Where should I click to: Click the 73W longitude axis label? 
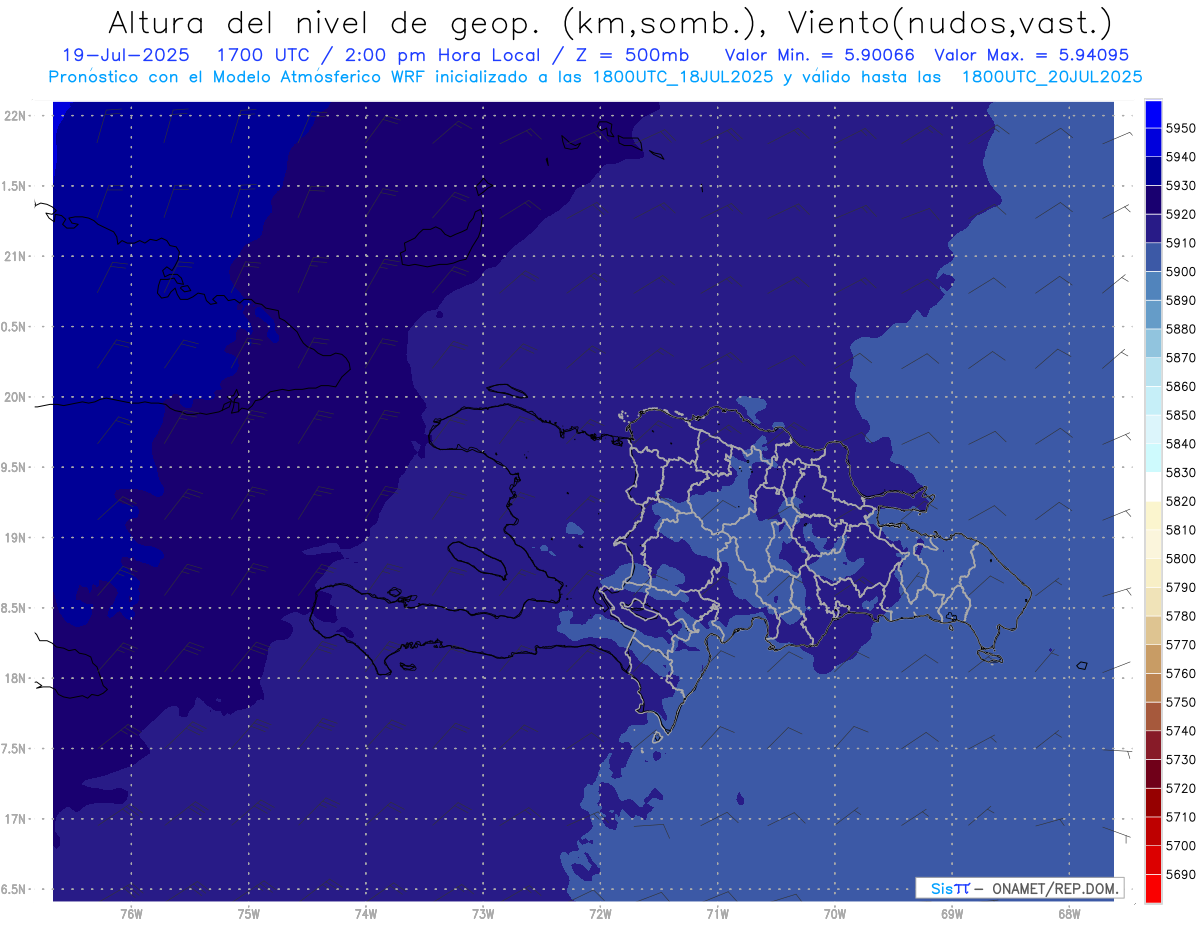click(483, 913)
